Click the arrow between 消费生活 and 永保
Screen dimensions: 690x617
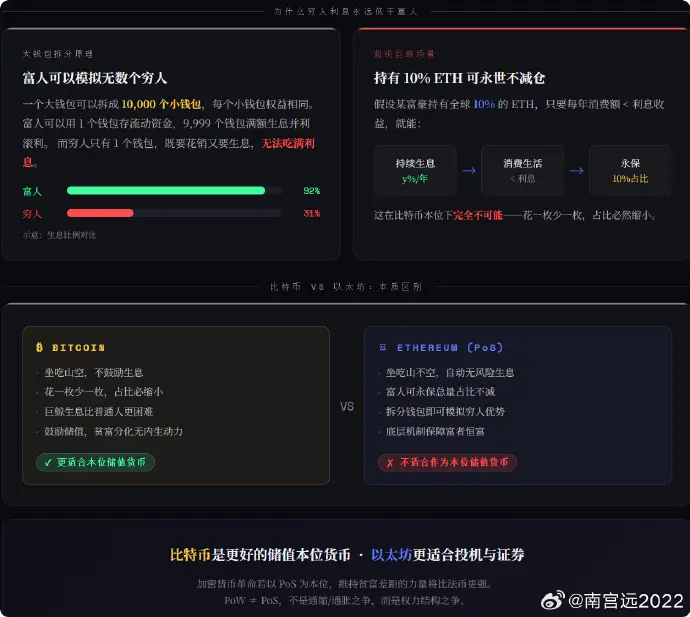[576, 171]
